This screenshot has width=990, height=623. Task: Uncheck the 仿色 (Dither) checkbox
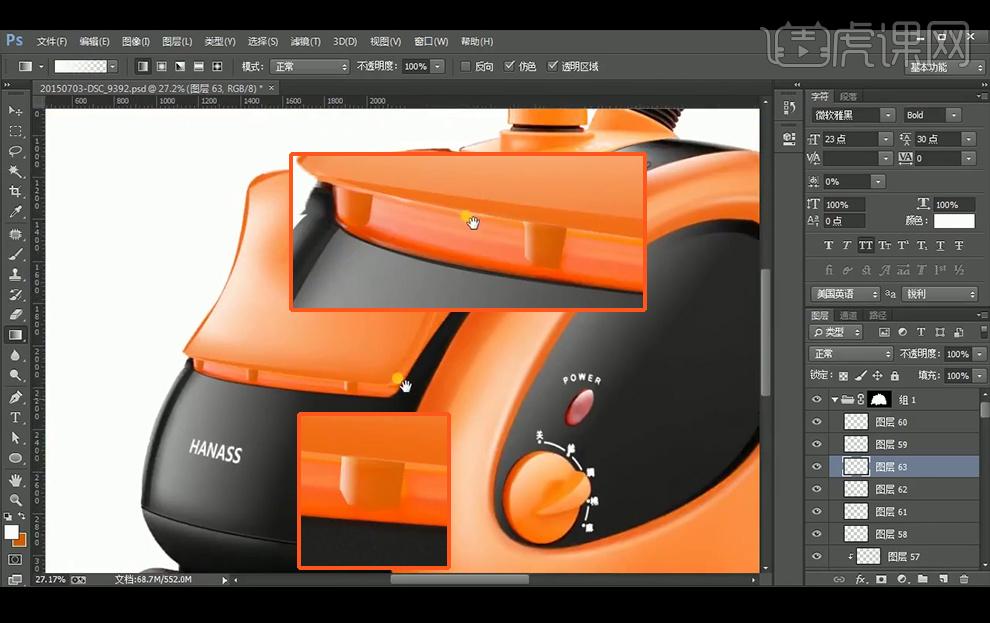510,67
